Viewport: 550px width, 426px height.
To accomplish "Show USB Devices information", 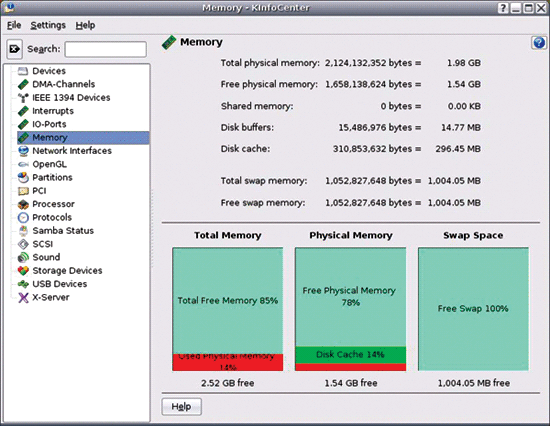I will click(x=60, y=284).
